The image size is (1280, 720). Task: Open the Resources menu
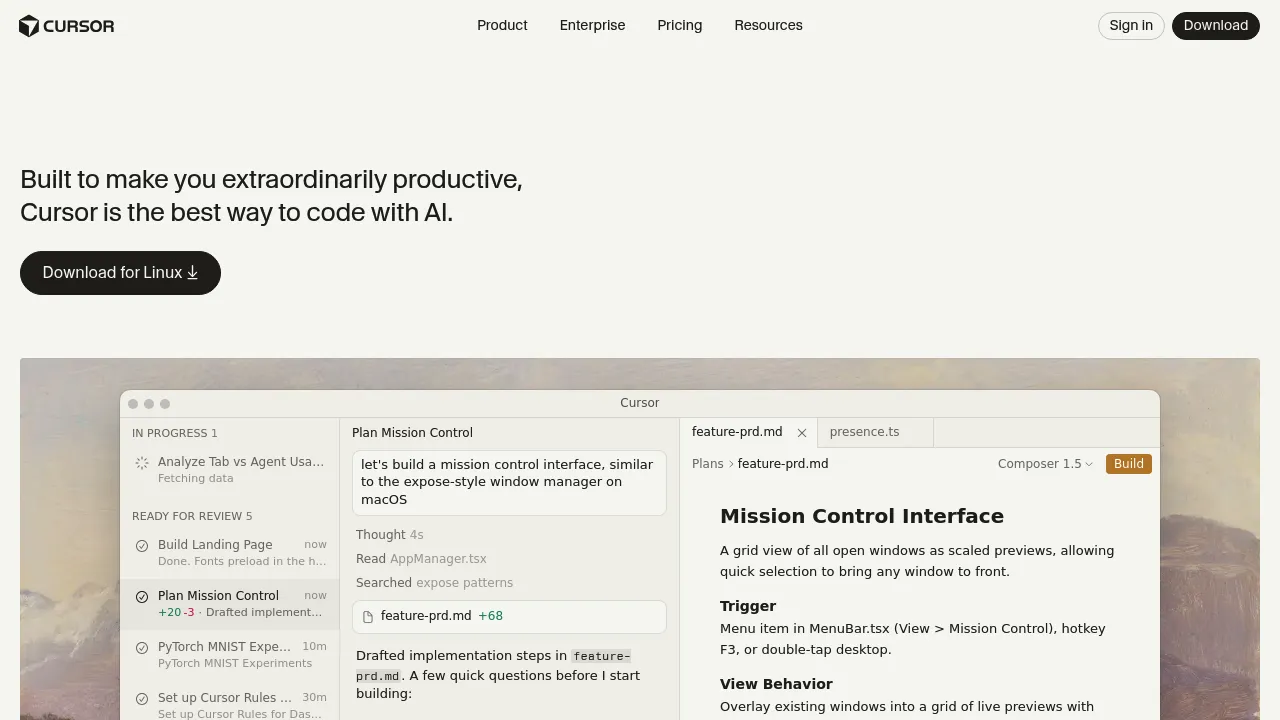tap(768, 26)
